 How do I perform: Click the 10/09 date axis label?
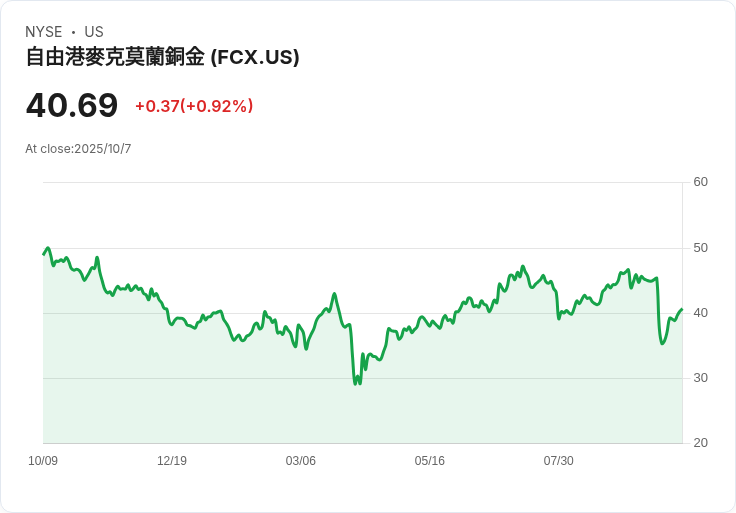pos(43,461)
